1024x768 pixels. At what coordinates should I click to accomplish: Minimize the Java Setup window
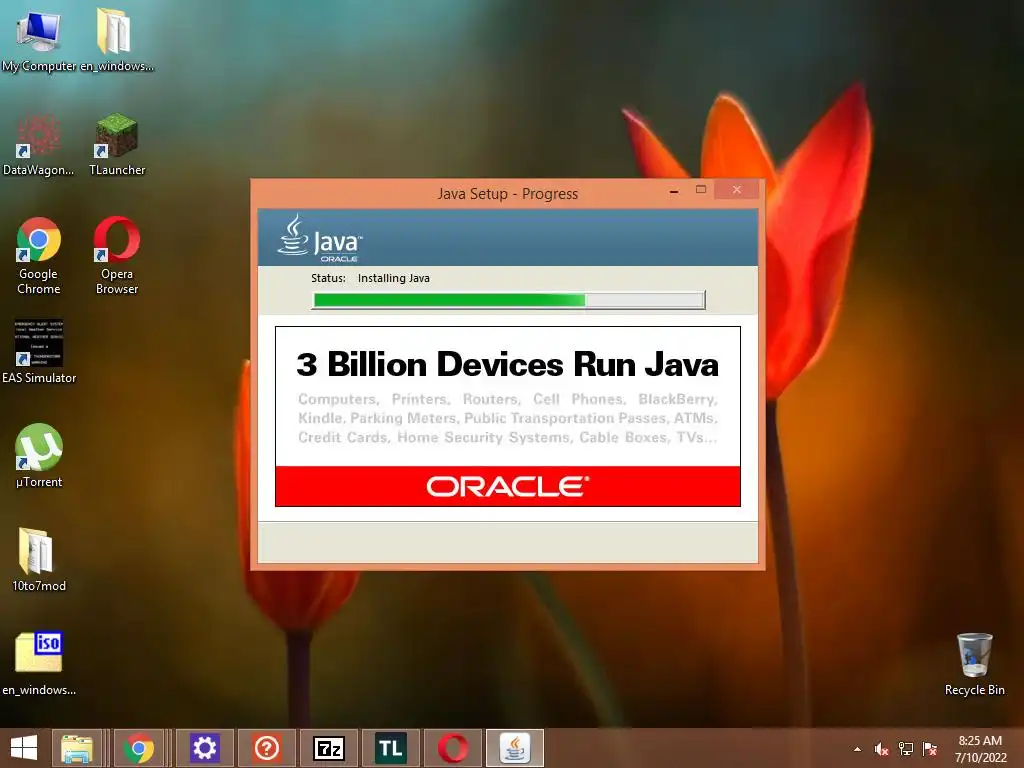tap(673, 191)
